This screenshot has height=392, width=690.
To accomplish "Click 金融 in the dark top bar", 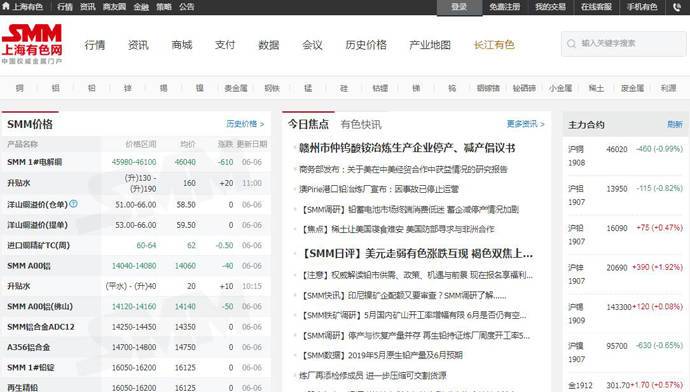I will point(141,7).
